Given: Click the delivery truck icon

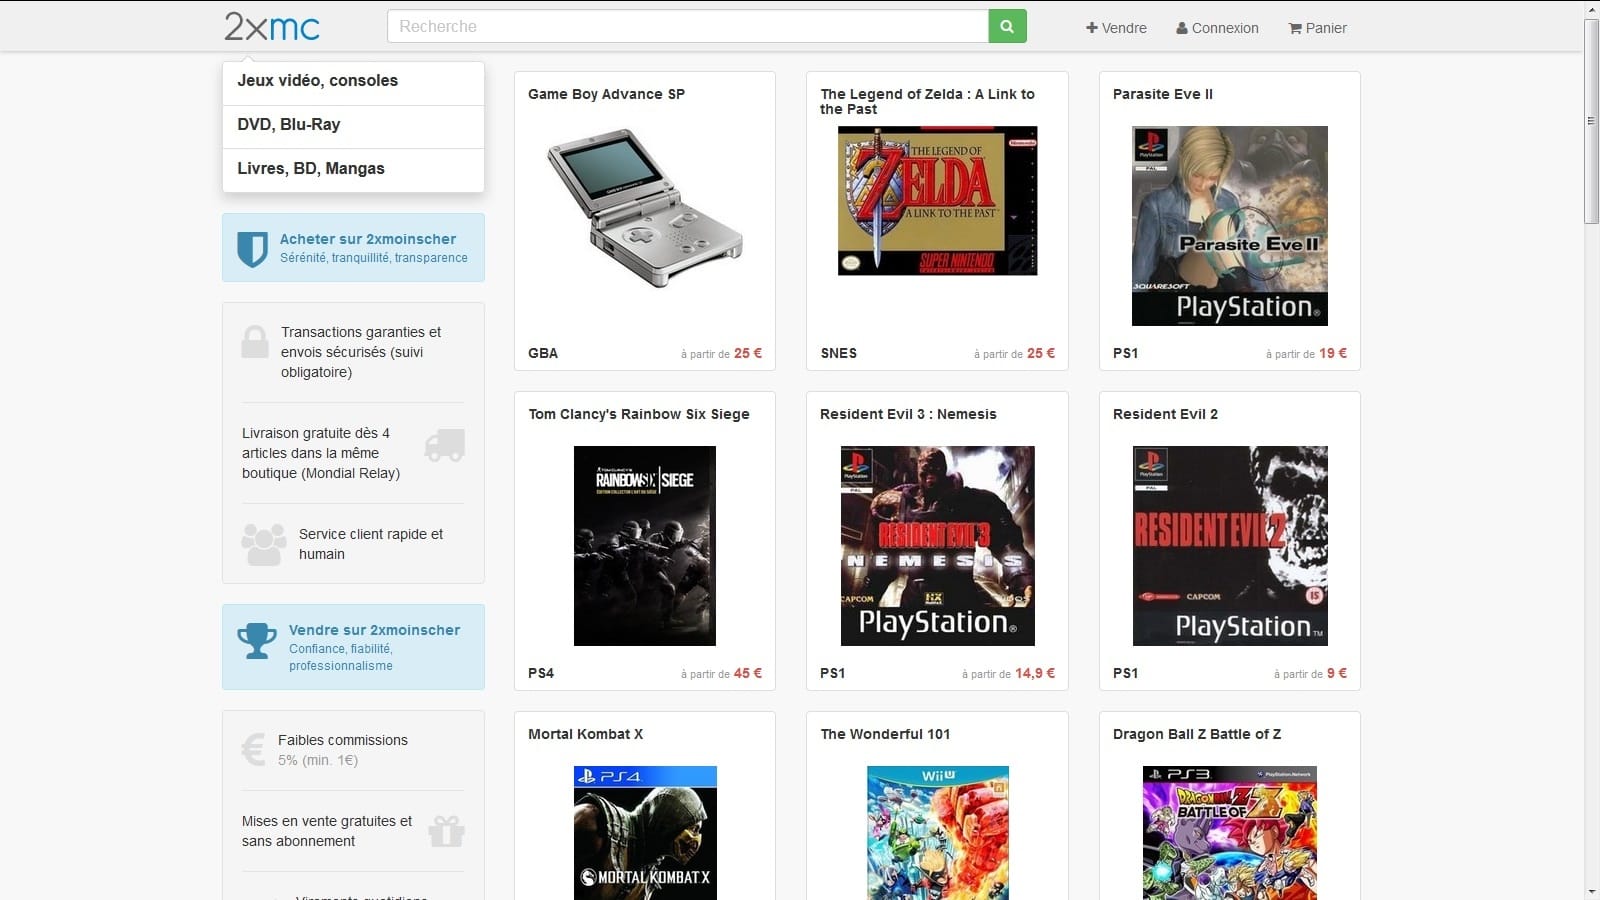Looking at the screenshot, I should point(445,445).
